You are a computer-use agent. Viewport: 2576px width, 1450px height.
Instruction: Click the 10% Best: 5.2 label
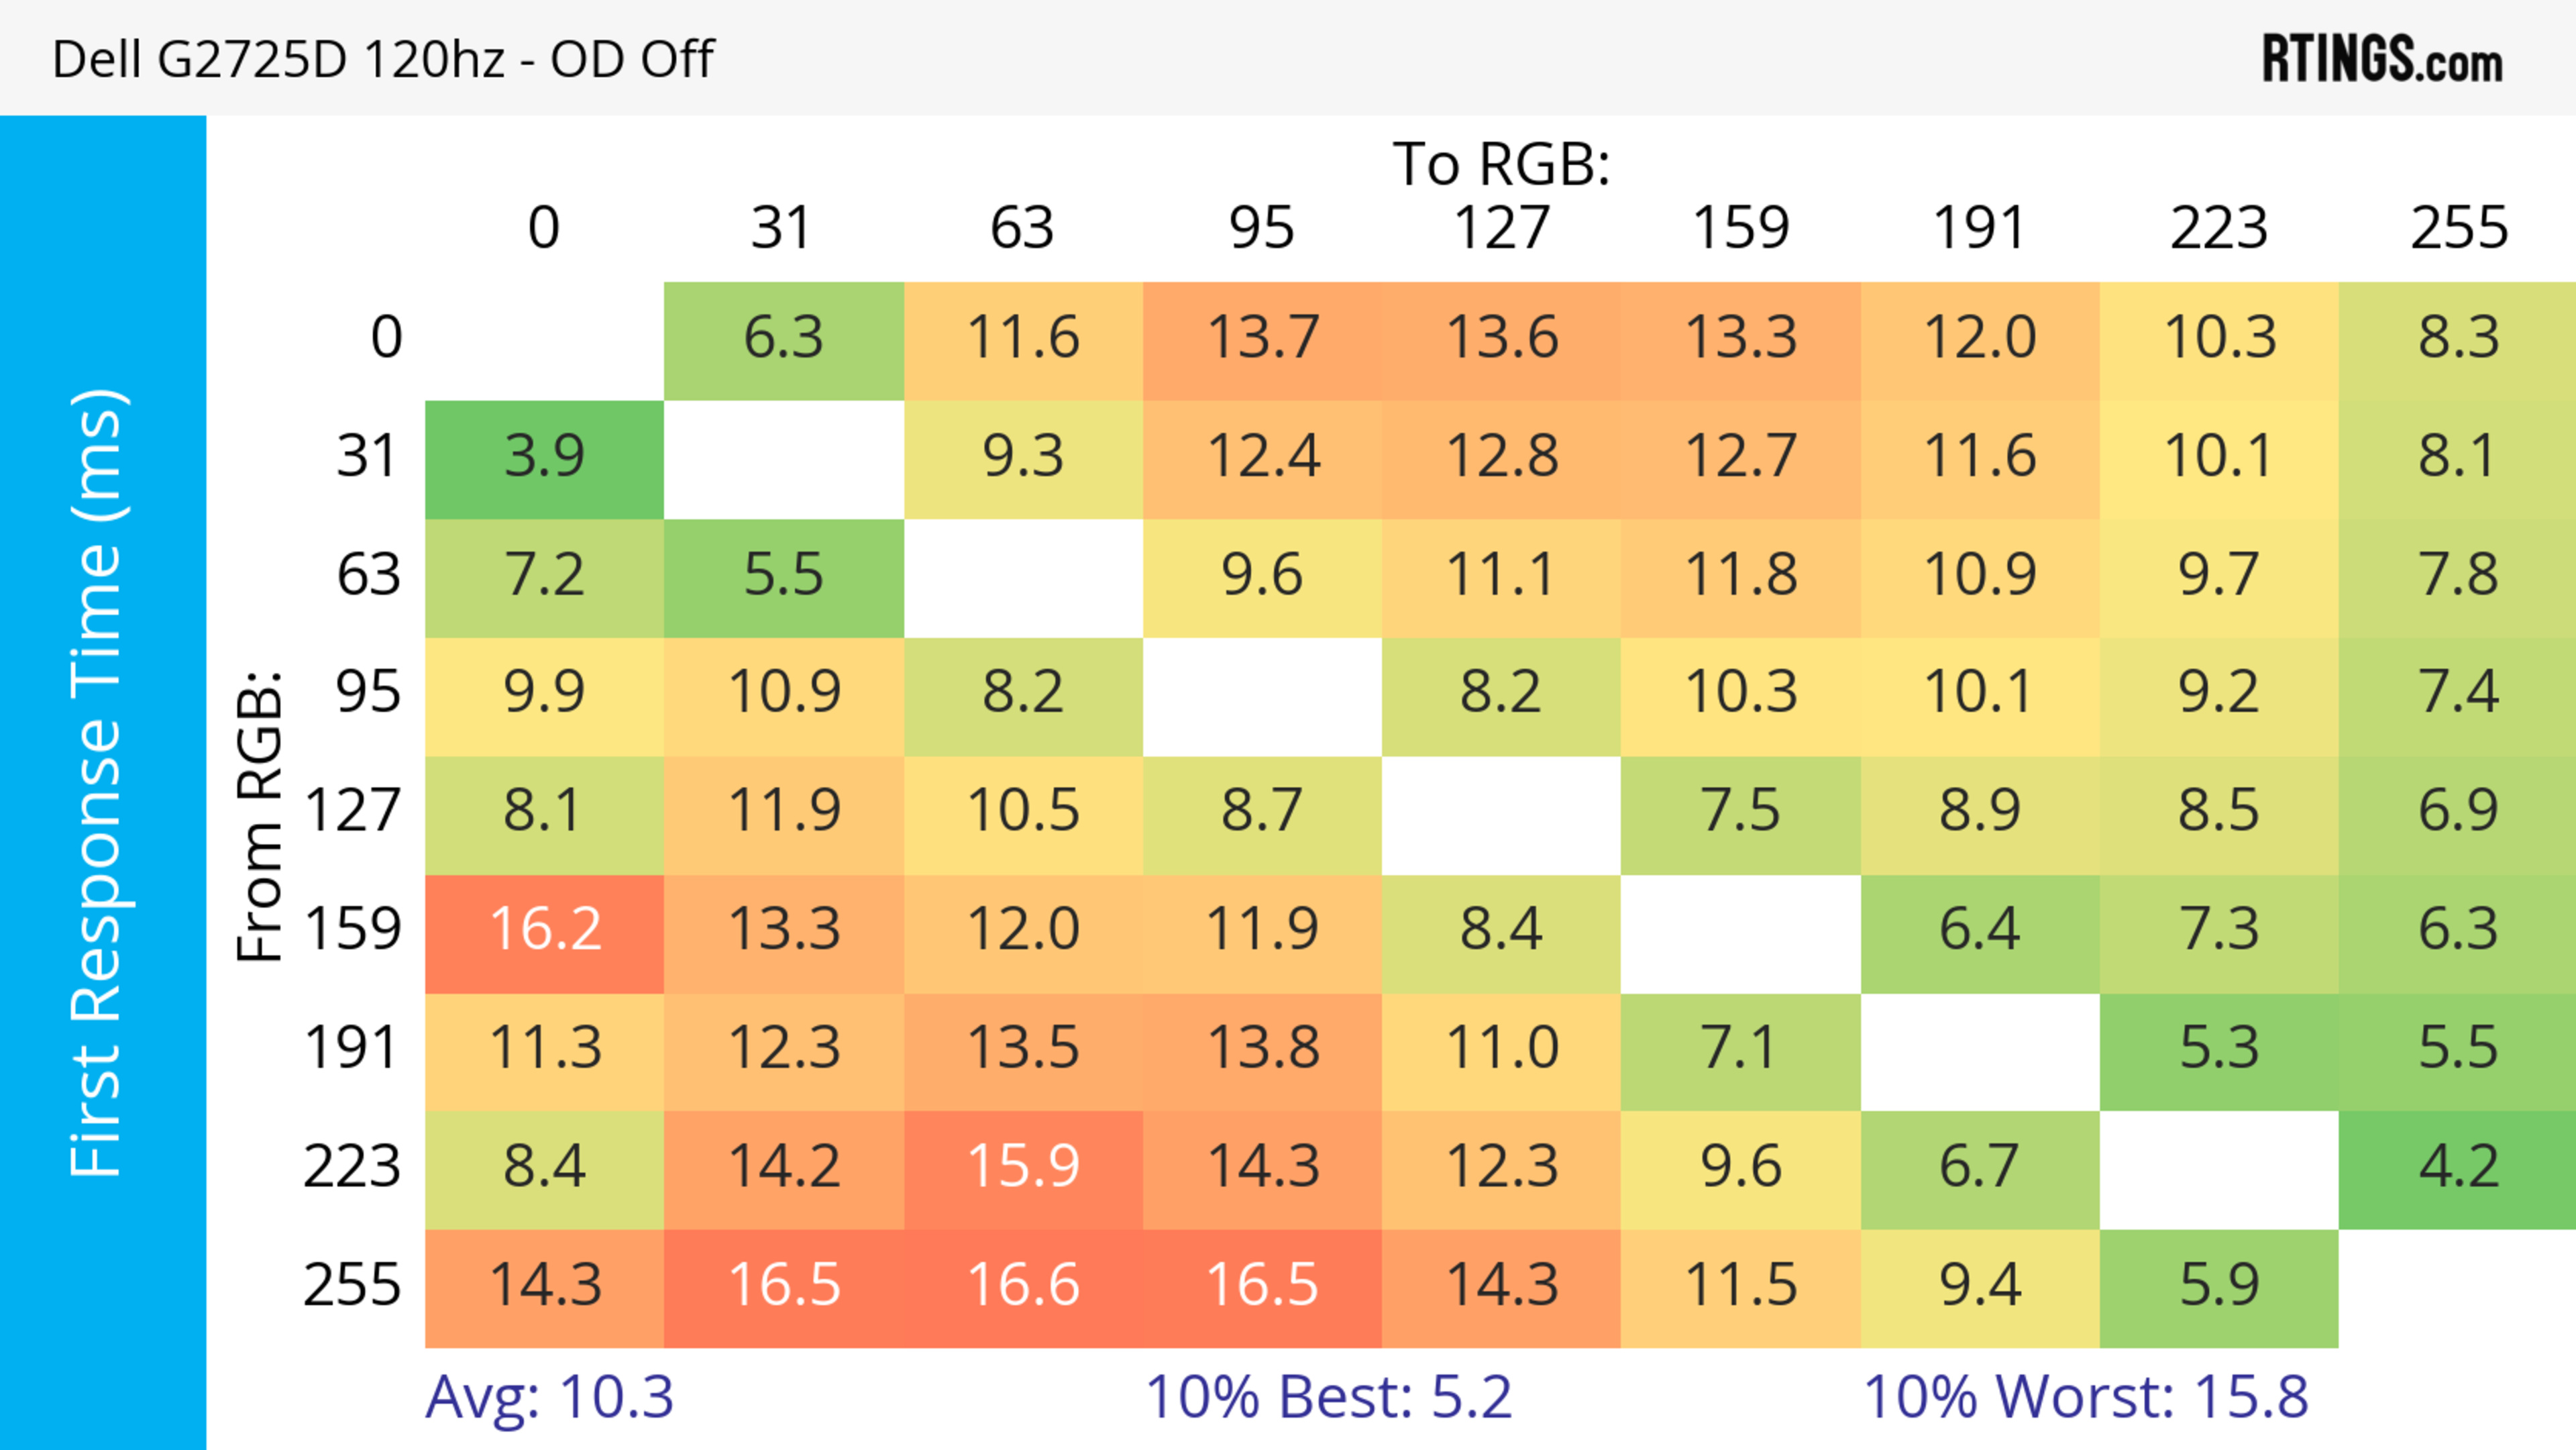click(x=1328, y=1397)
